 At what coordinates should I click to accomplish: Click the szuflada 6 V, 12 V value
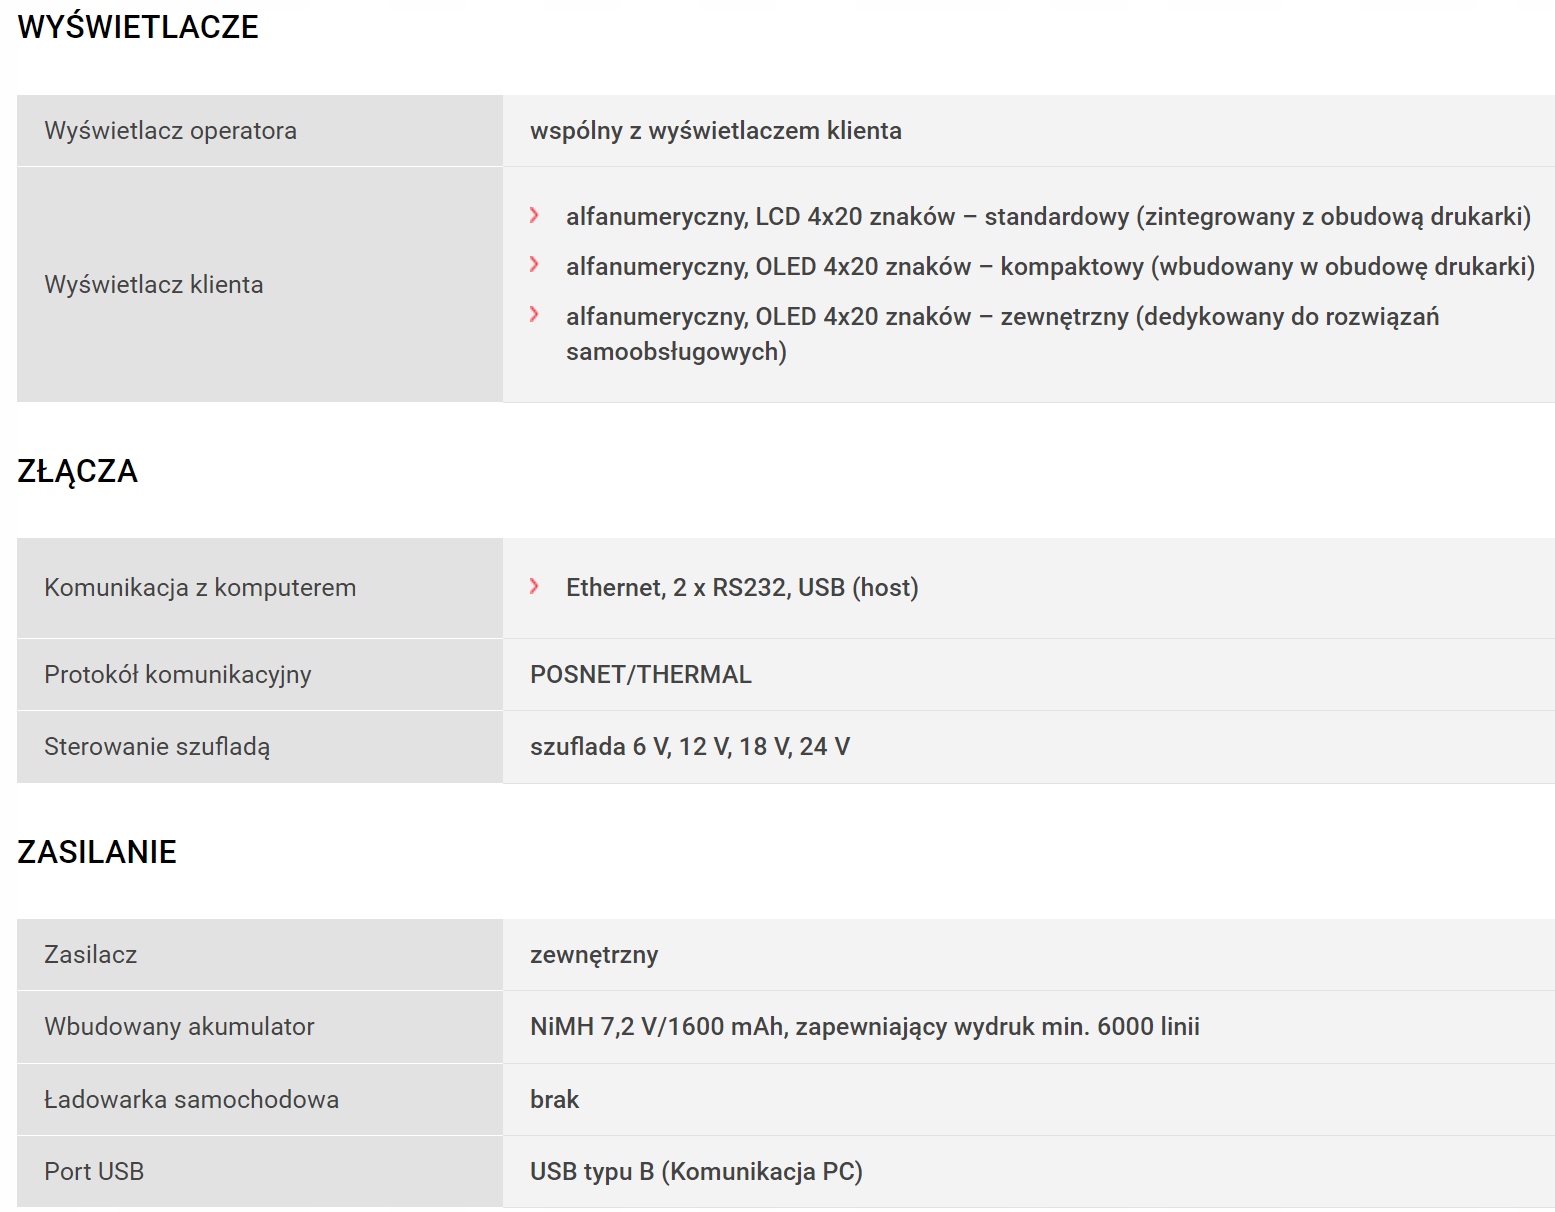[x=690, y=747]
